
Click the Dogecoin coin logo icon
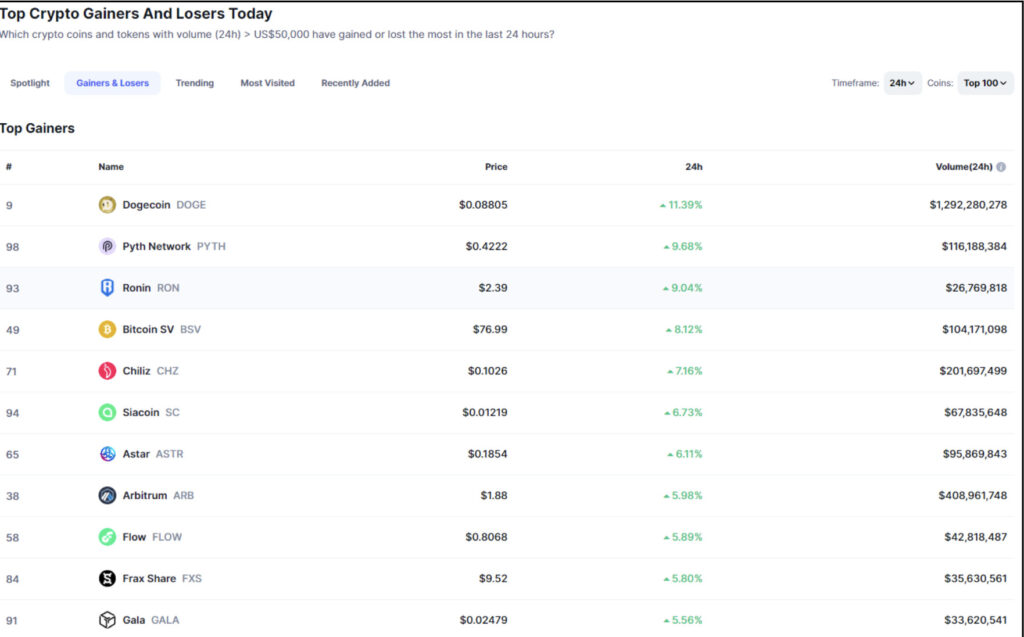coord(107,205)
